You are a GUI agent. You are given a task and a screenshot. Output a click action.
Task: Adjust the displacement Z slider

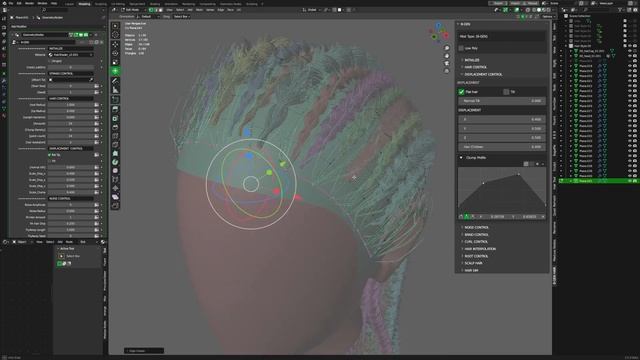pyautogui.click(x=502, y=138)
